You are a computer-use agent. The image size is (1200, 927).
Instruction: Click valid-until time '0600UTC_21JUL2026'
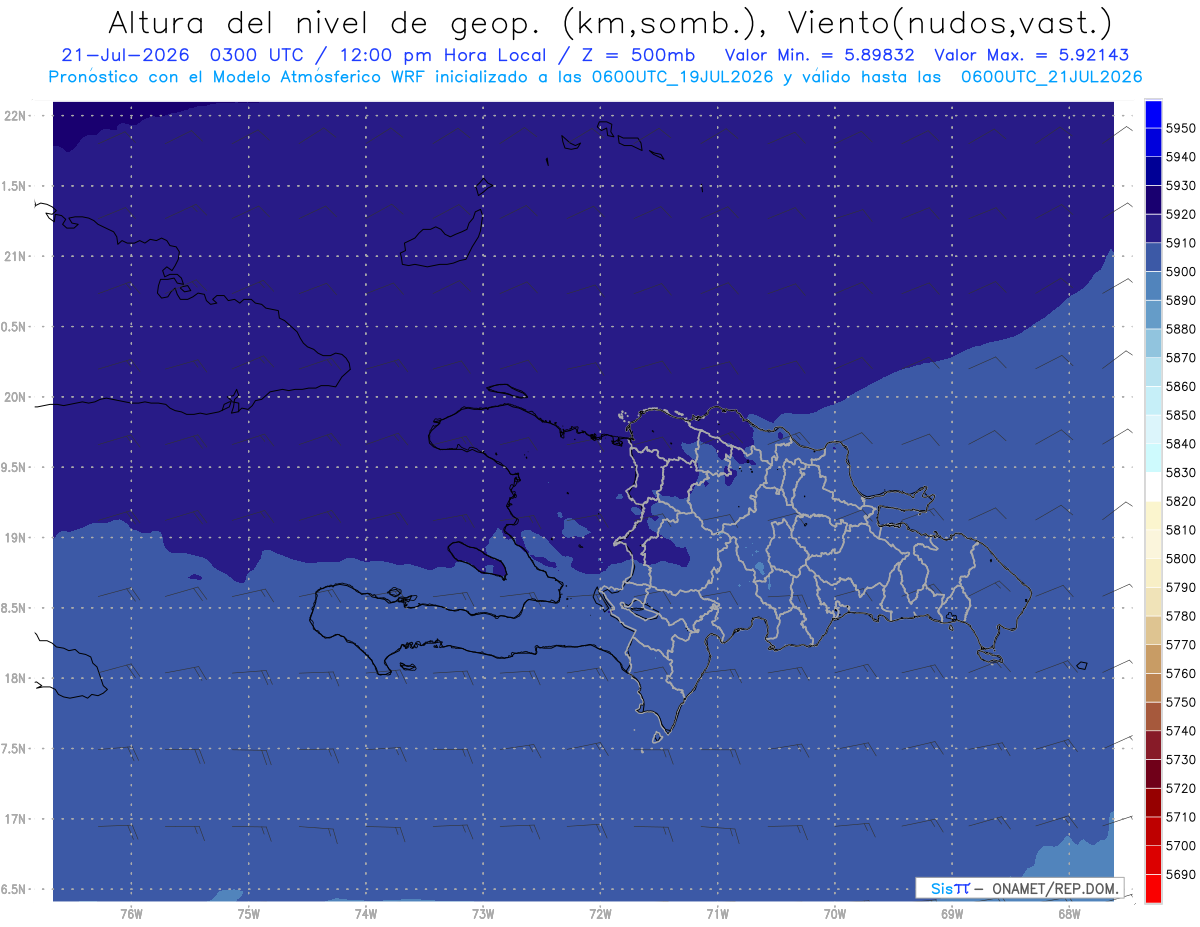tap(1052, 77)
